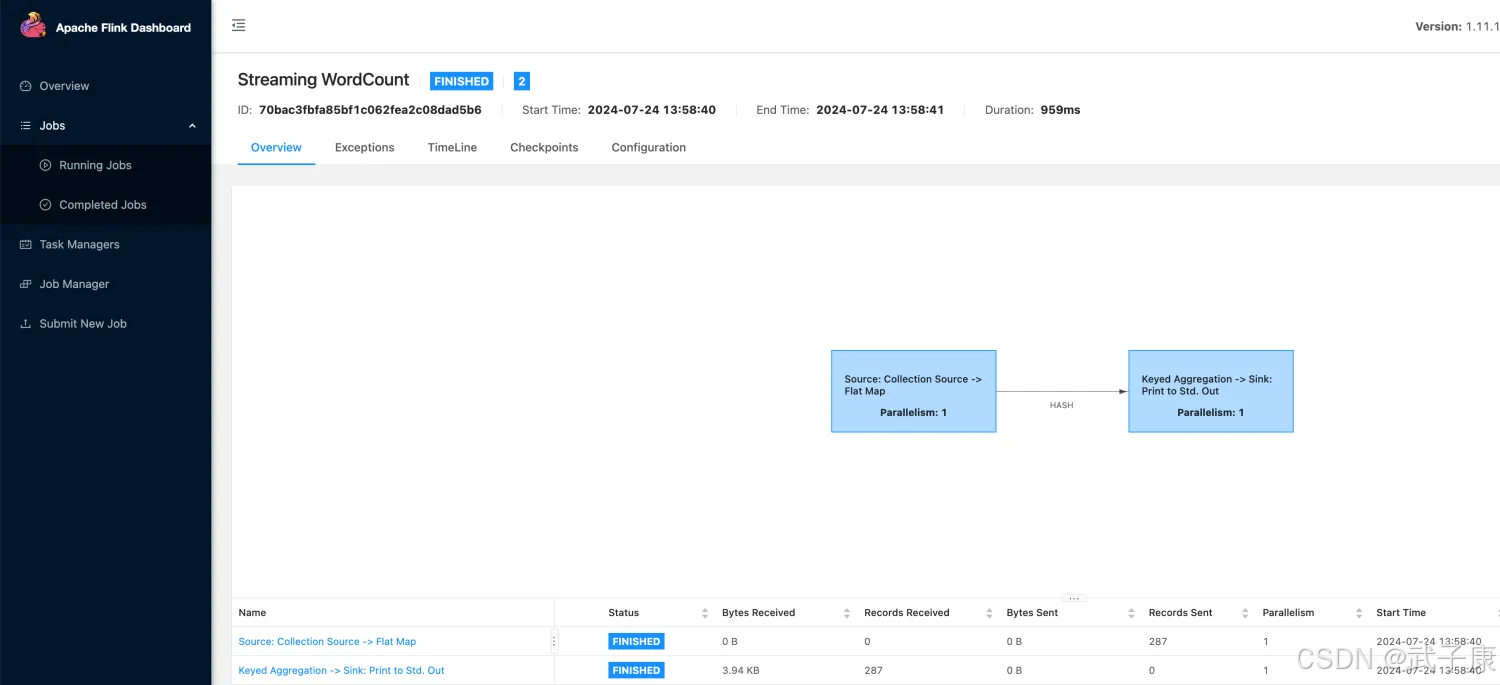This screenshot has height=685, width=1500.
Task: Click the Job Manager build icon
Action: pyautogui.click(x=26, y=284)
